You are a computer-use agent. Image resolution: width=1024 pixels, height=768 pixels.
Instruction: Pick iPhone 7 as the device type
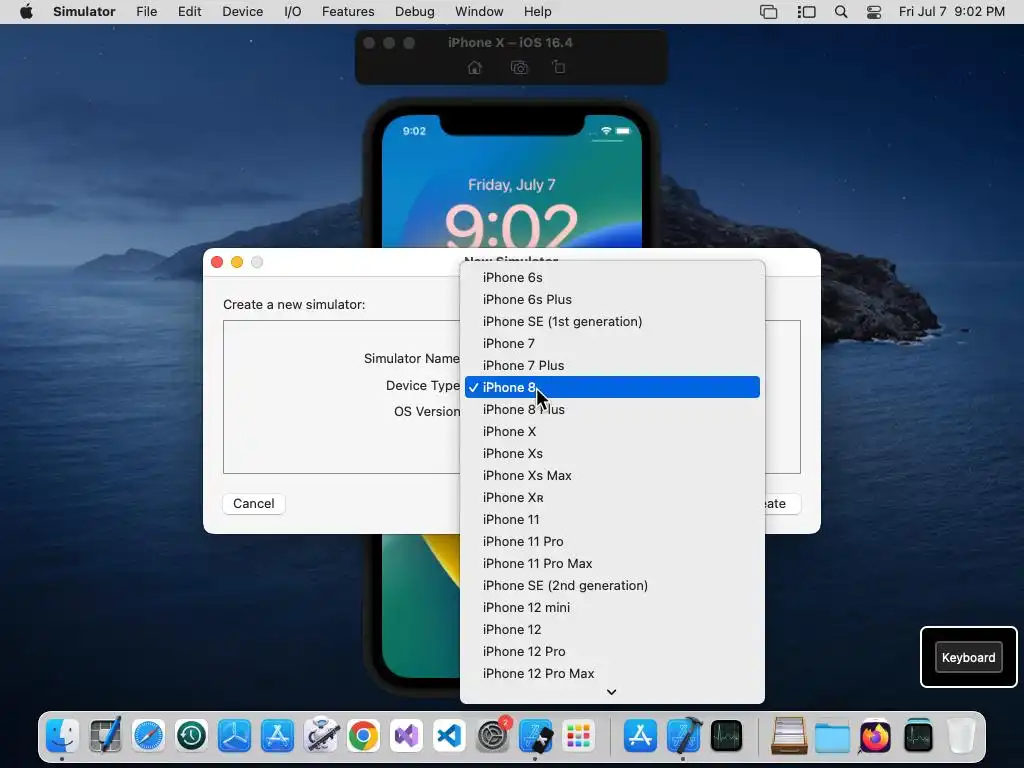pyautogui.click(x=612, y=344)
